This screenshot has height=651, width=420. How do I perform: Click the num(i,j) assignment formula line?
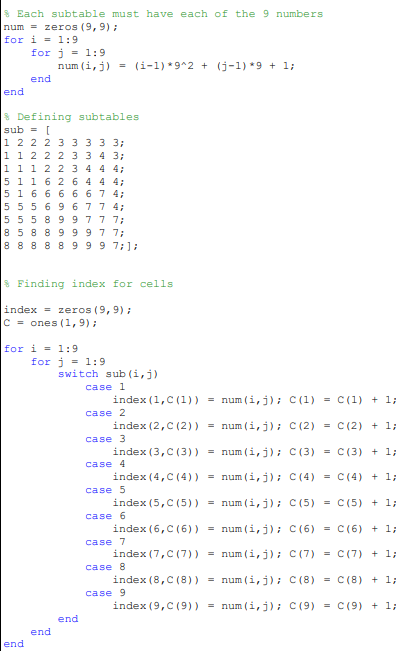(x=176, y=66)
